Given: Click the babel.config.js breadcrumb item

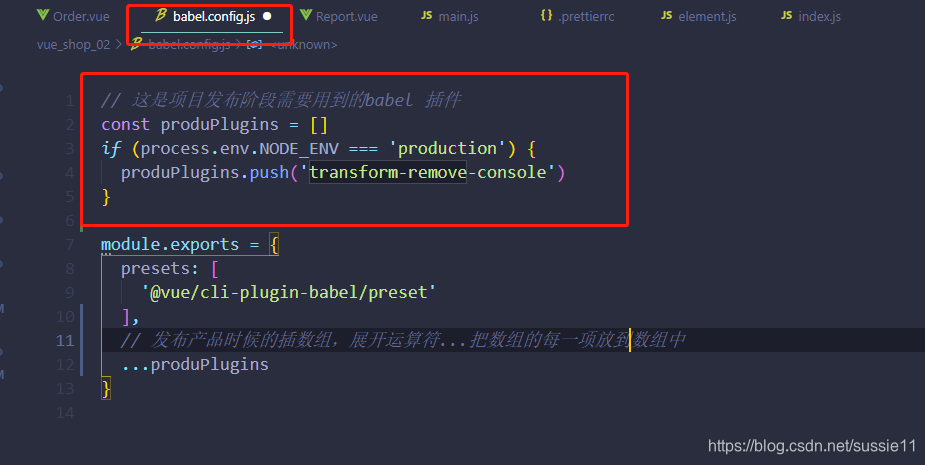Looking at the screenshot, I should tap(189, 45).
